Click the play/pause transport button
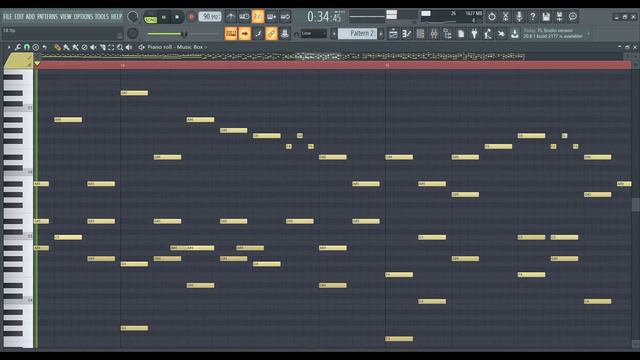This screenshot has width=640, height=360. pyautogui.click(x=164, y=17)
